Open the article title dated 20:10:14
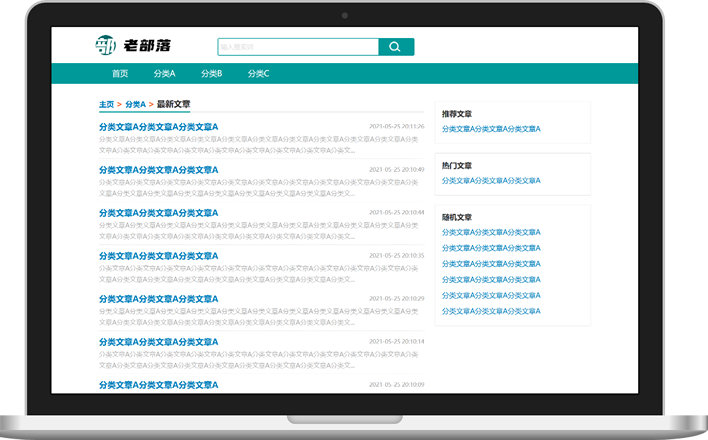The width and height of the screenshot is (708, 440). tap(158, 342)
